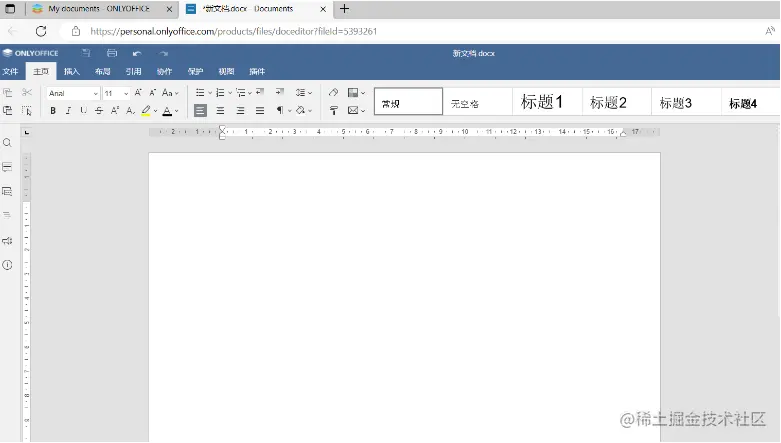Align text left
Viewport: 781px width, 443px height.
tap(200, 111)
